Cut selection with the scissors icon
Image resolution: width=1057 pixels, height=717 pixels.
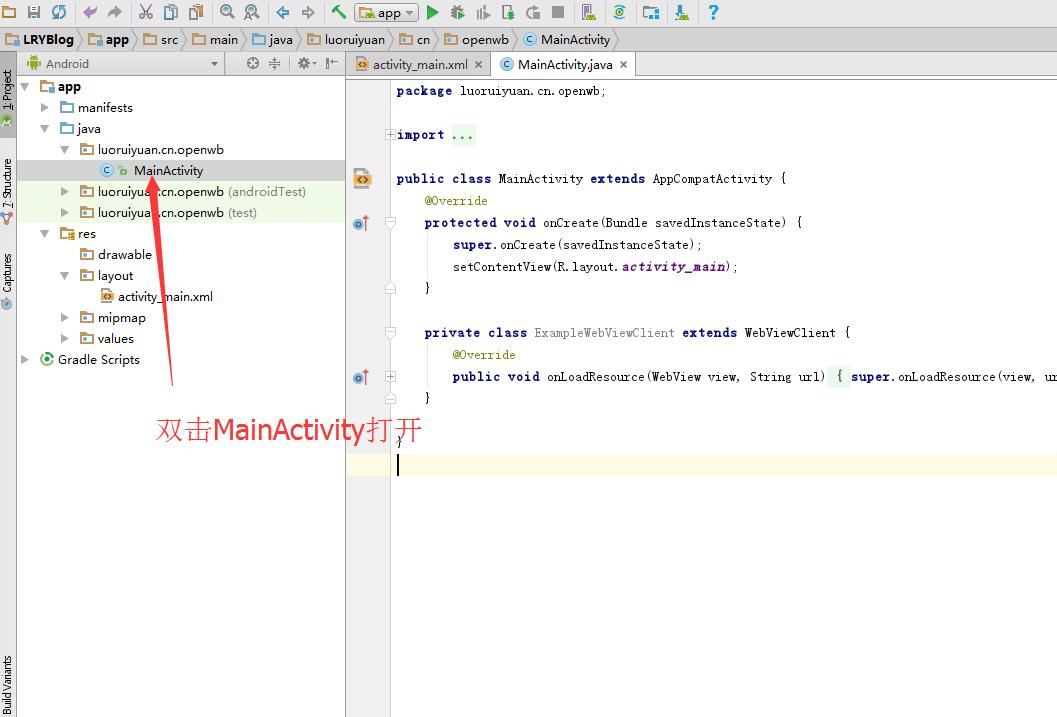point(146,11)
